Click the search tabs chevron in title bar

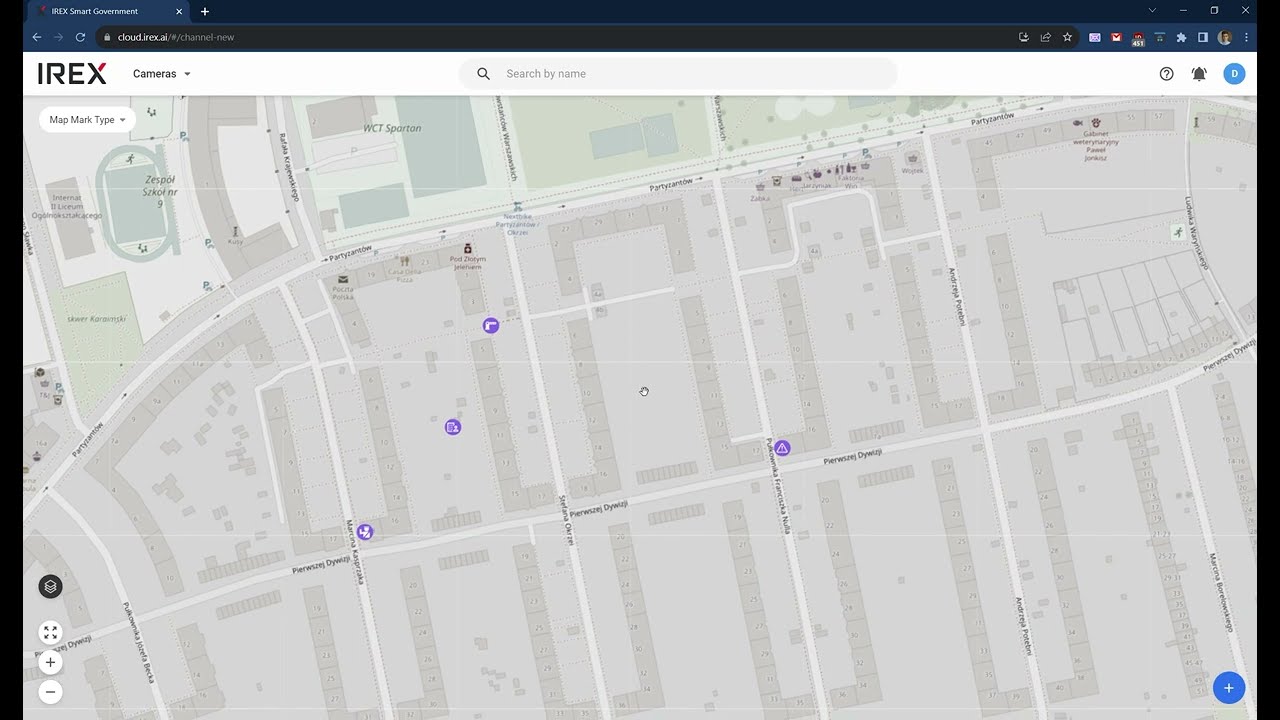click(1152, 10)
